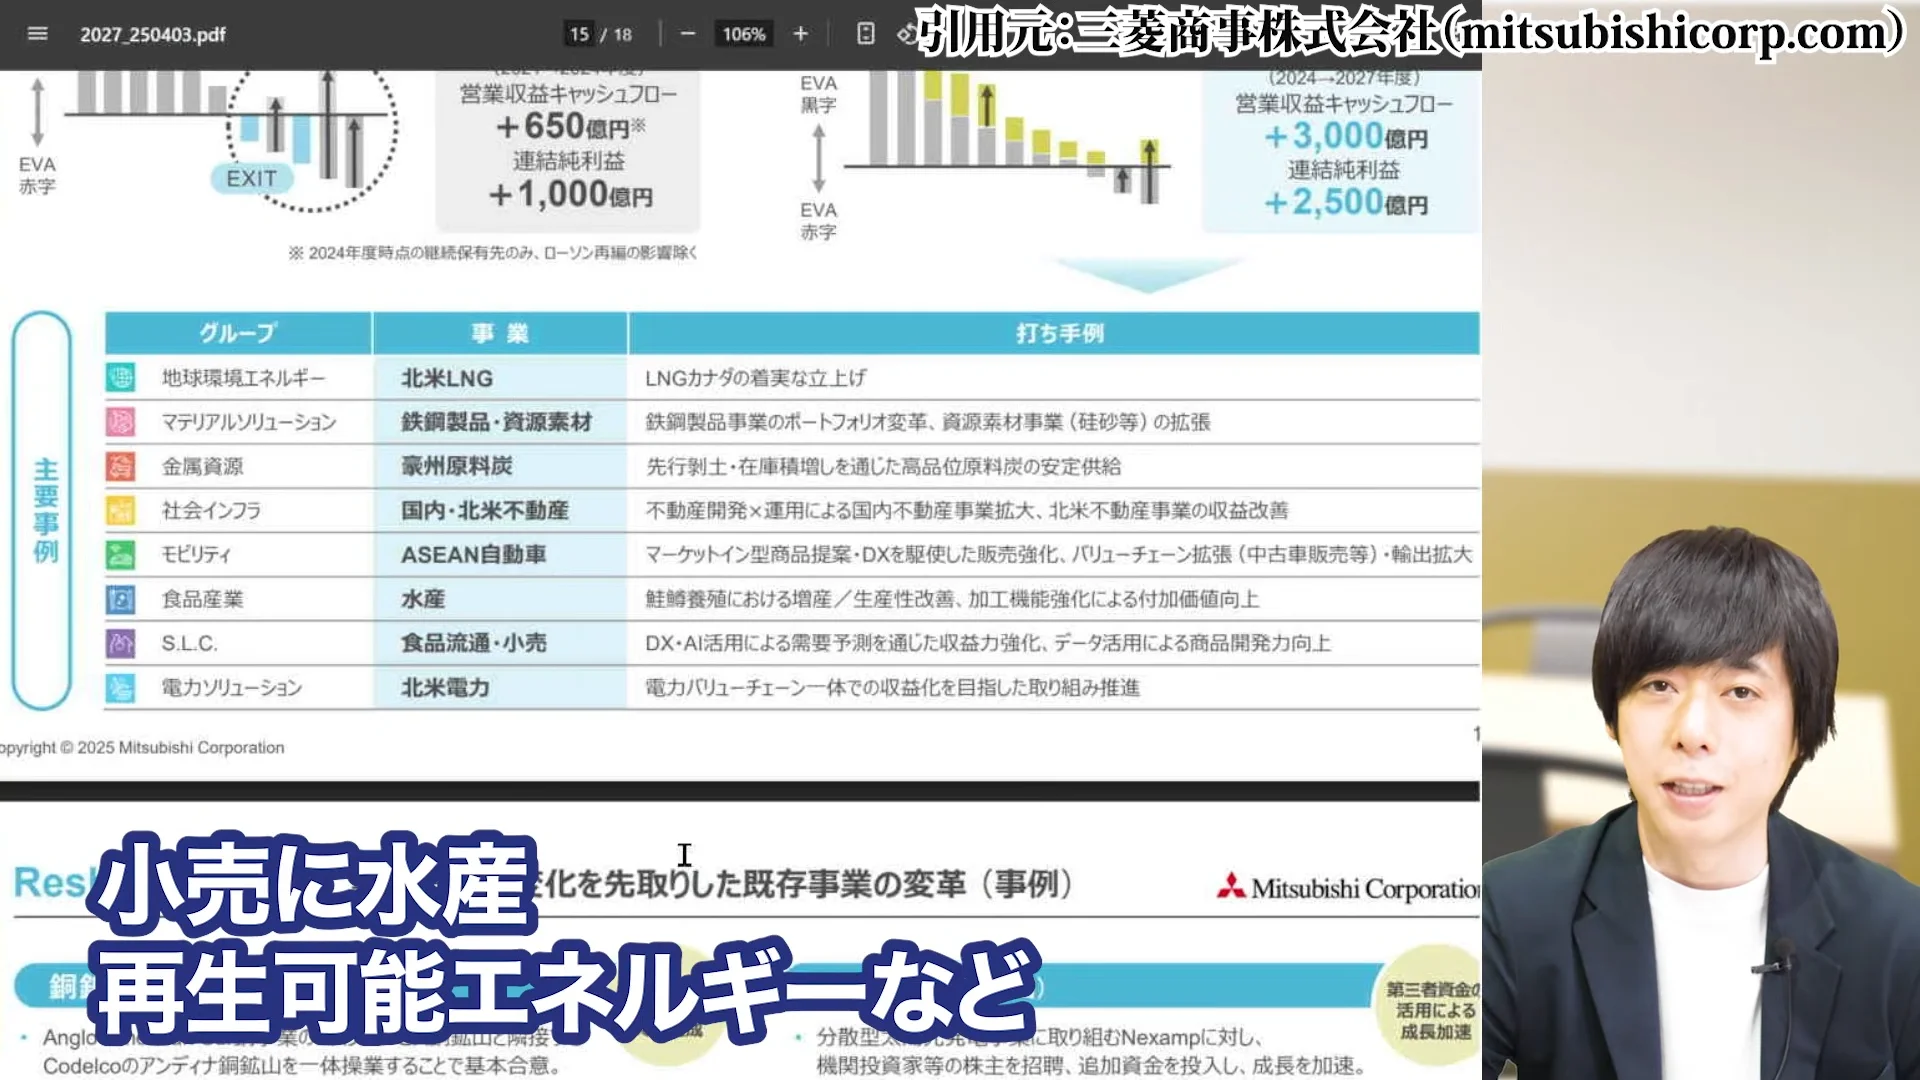Click the 第三者資金の活用による成長加速 badge
Viewport: 1920px width, 1080px height.
(x=1433, y=1010)
